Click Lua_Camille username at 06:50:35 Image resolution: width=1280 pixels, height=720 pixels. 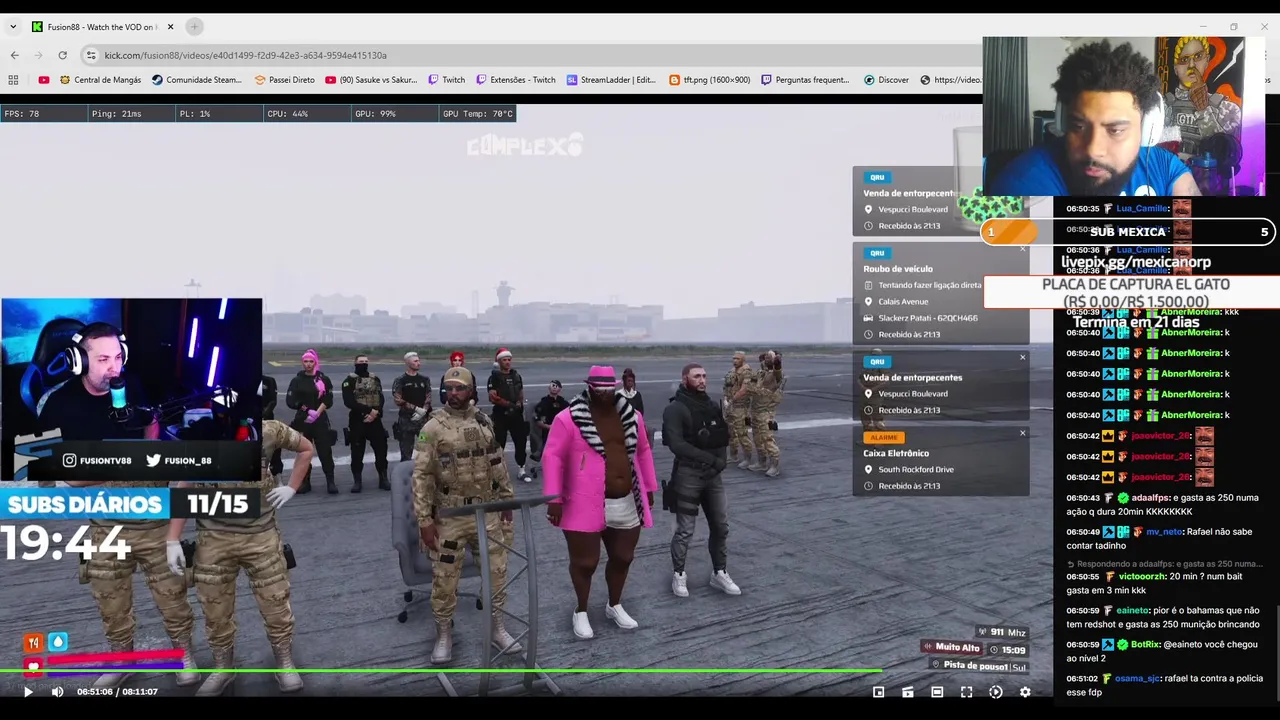click(1142, 209)
